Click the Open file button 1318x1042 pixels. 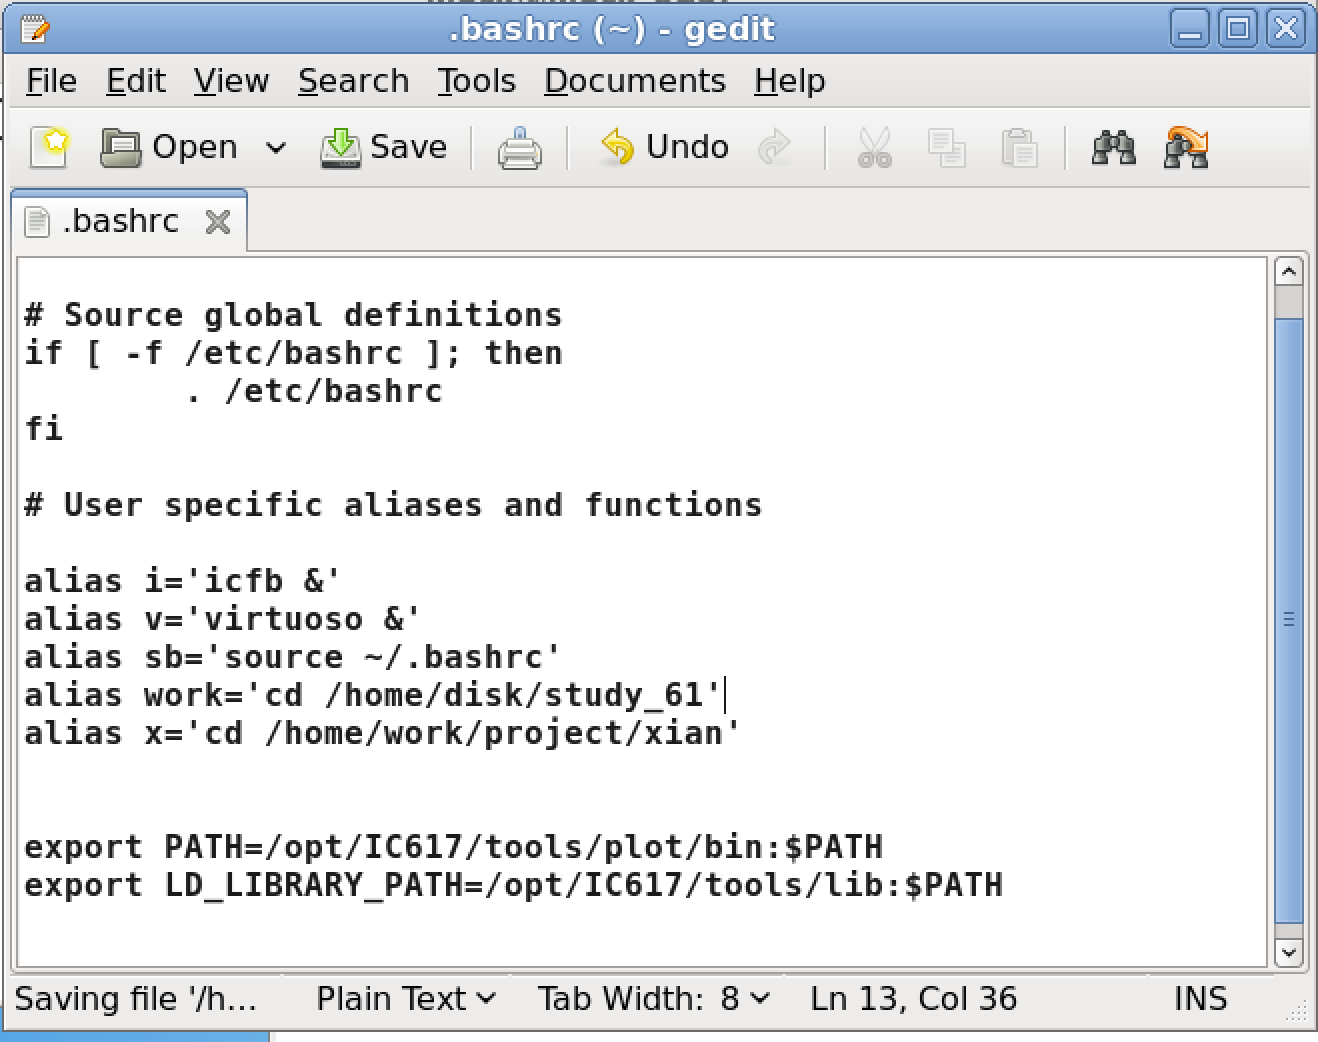169,147
